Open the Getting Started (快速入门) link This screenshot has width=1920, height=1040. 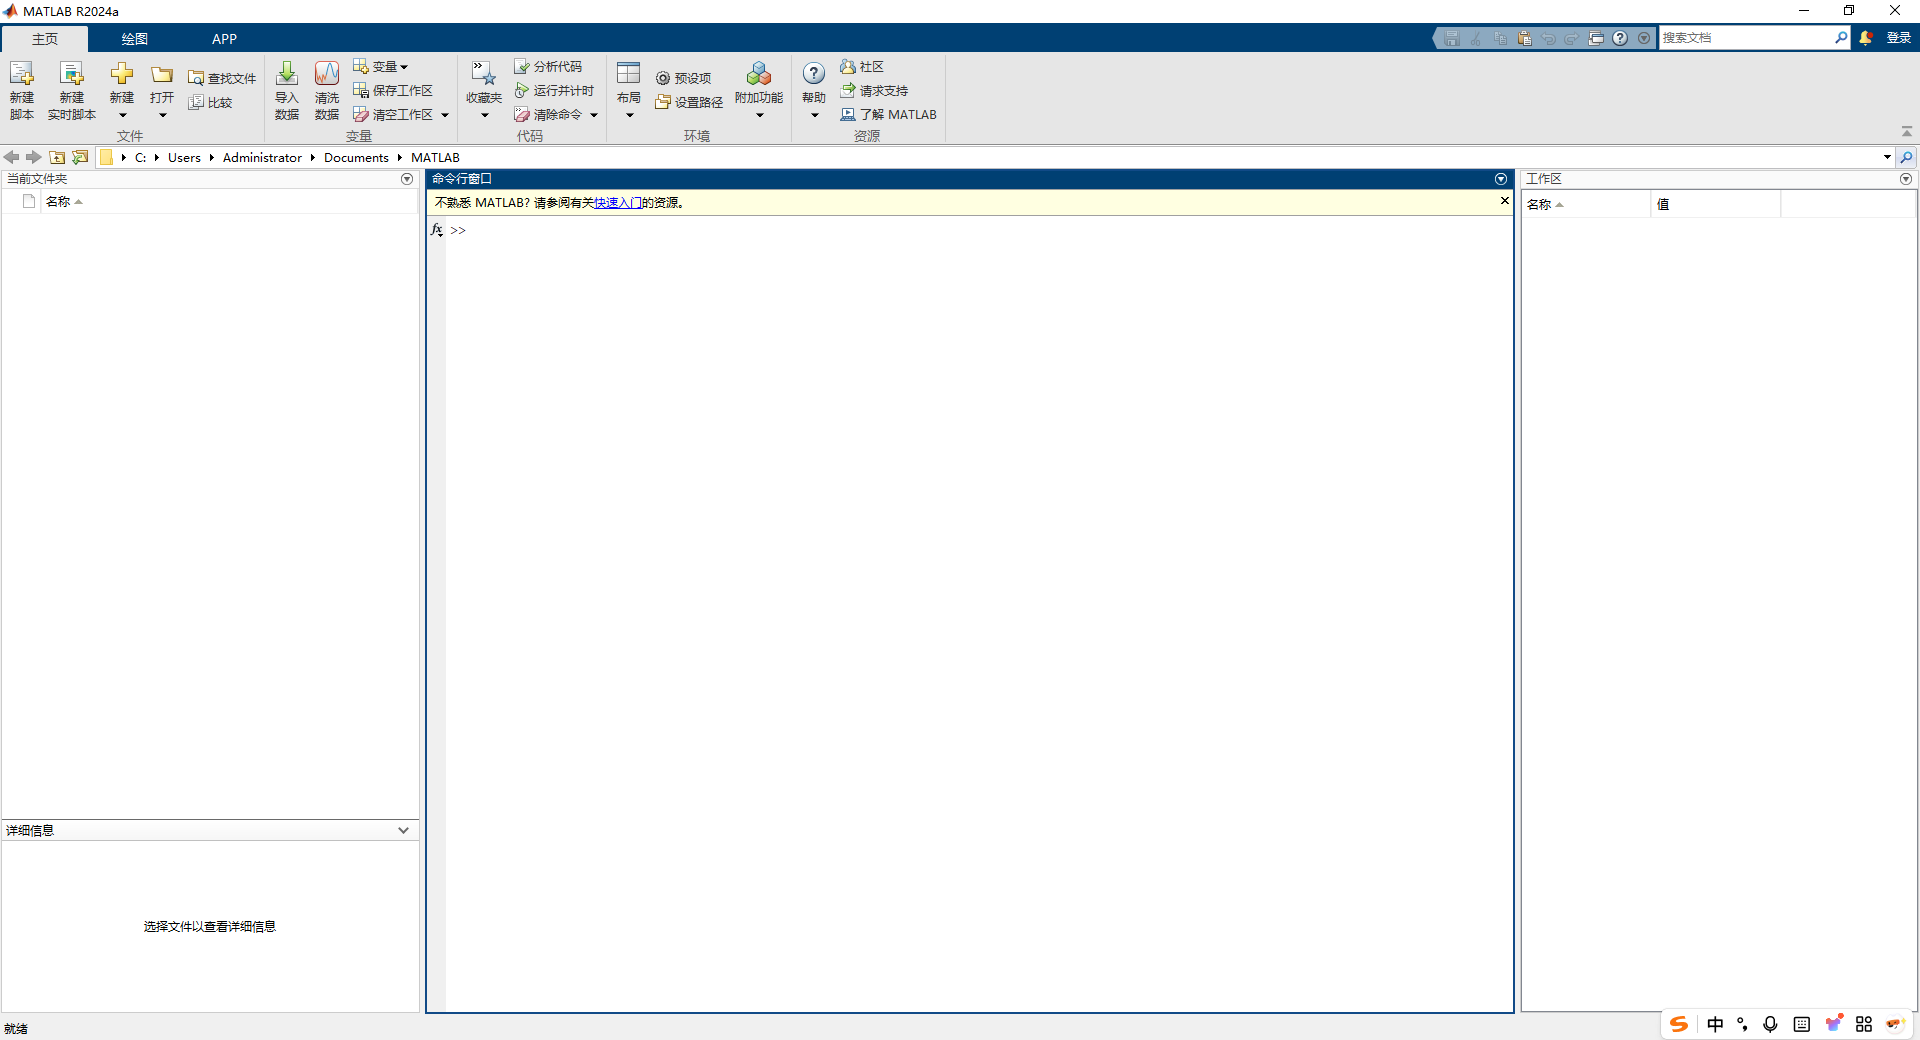[x=618, y=203]
